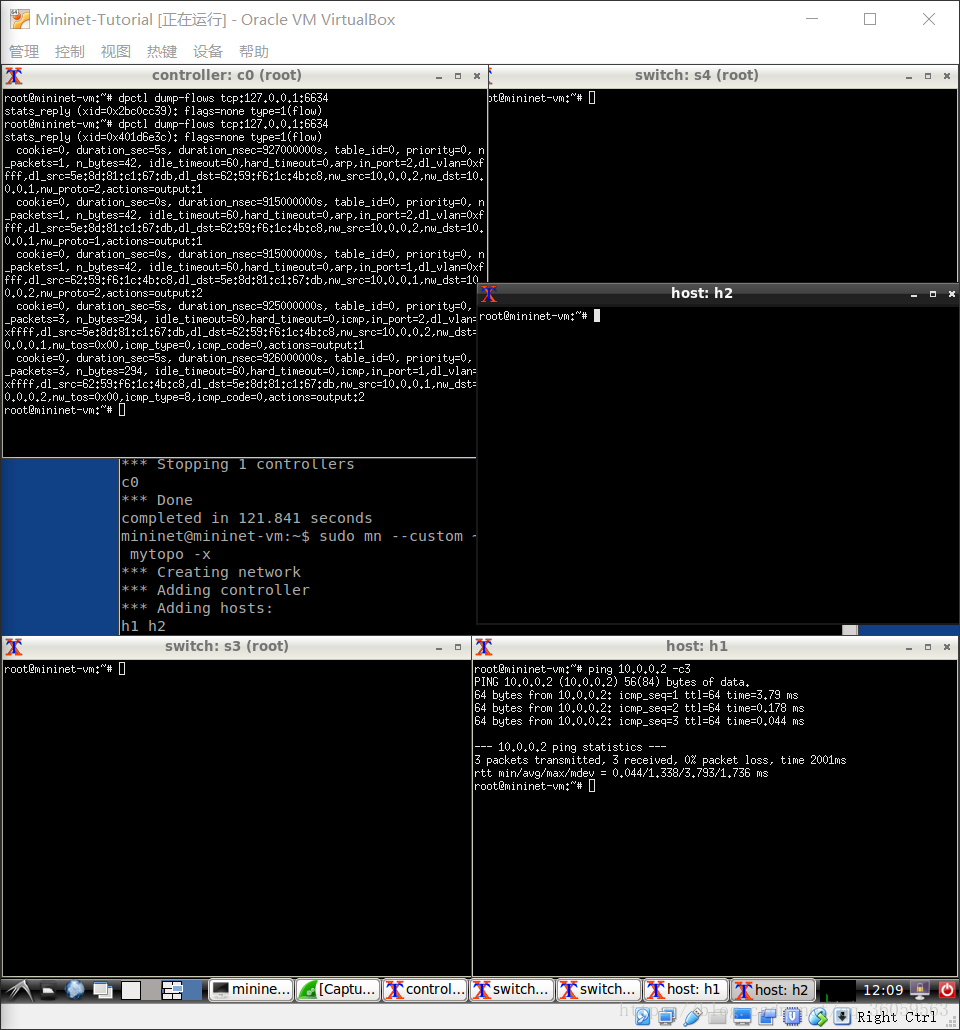Activate the first switch... taskbar button
The width and height of the screenshot is (960, 1030).
(512, 990)
